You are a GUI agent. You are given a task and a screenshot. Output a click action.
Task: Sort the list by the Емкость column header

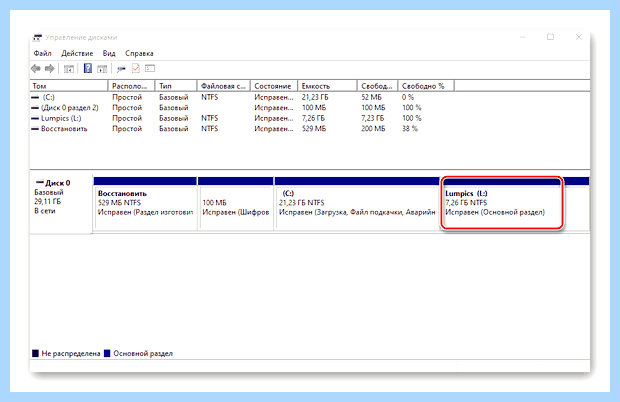(x=327, y=86)
